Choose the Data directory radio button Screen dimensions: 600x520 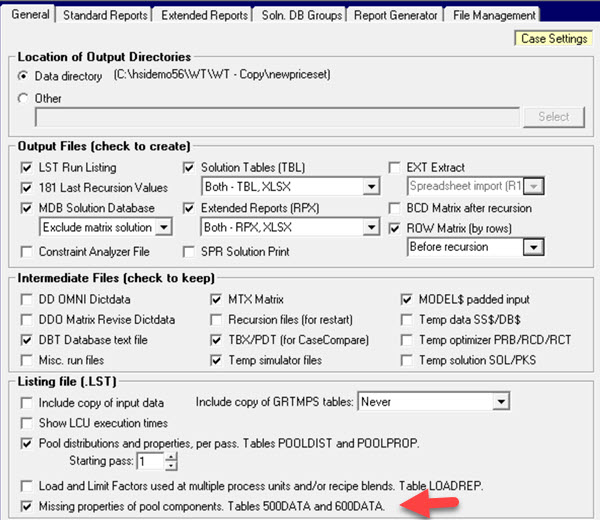click(25, 76)
